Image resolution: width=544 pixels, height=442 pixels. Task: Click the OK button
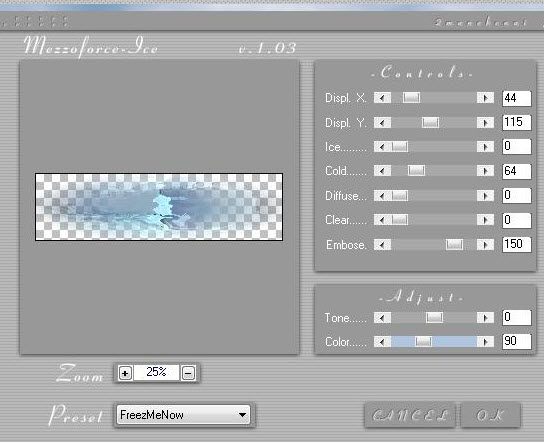click(491, 415)
